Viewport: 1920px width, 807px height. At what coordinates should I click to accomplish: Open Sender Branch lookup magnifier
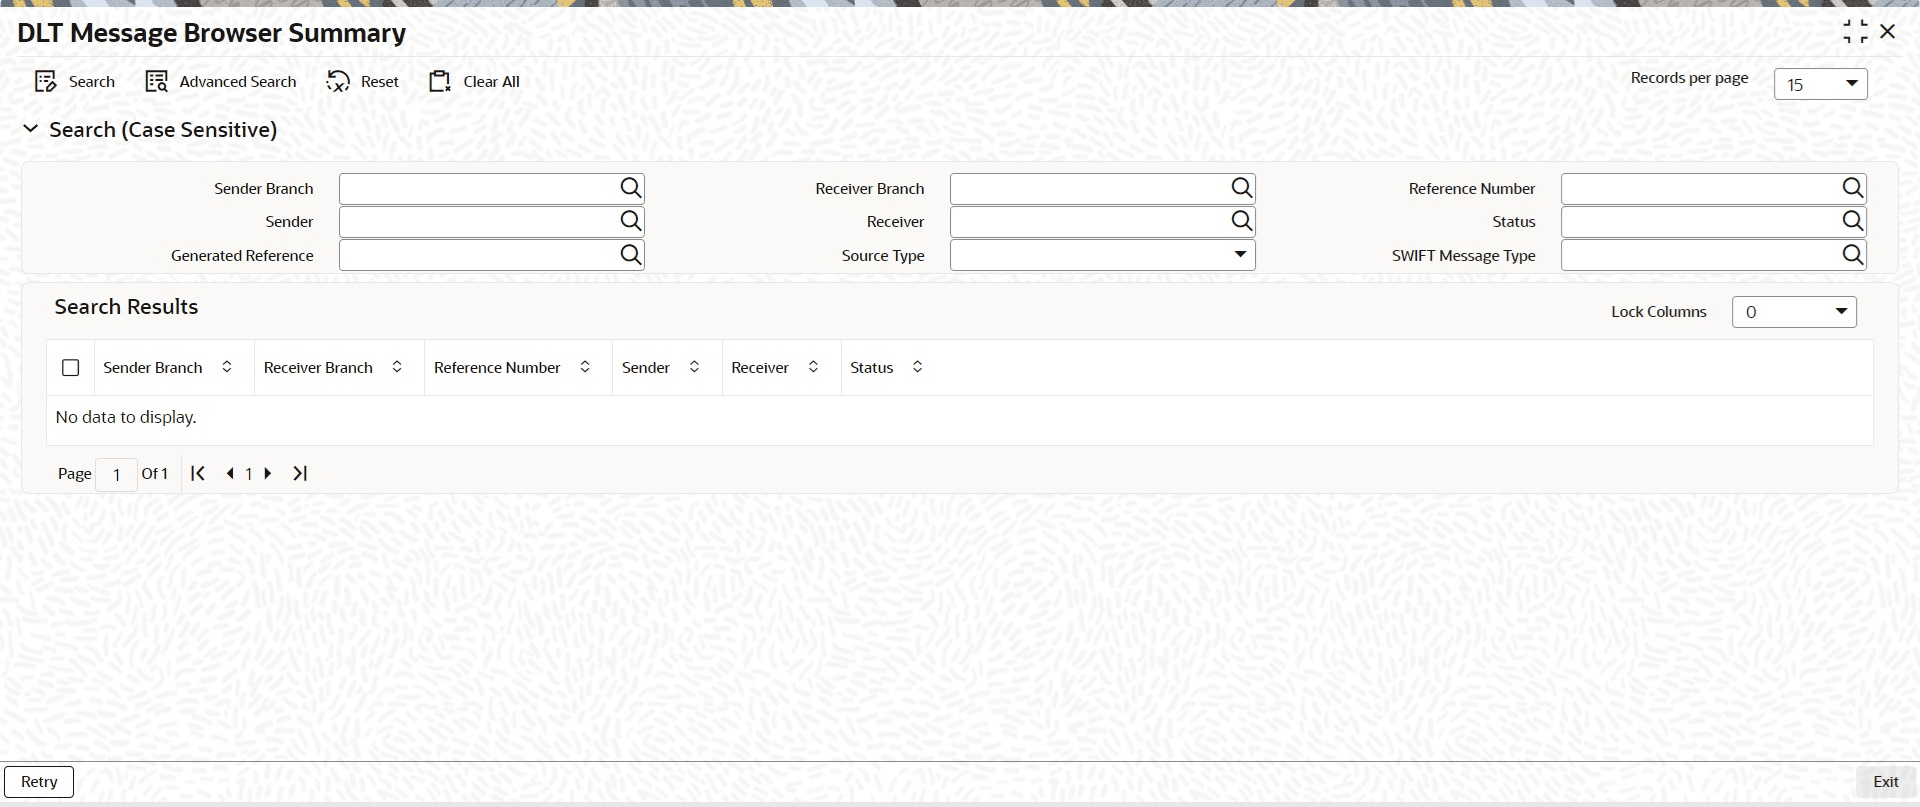(630, 188)
